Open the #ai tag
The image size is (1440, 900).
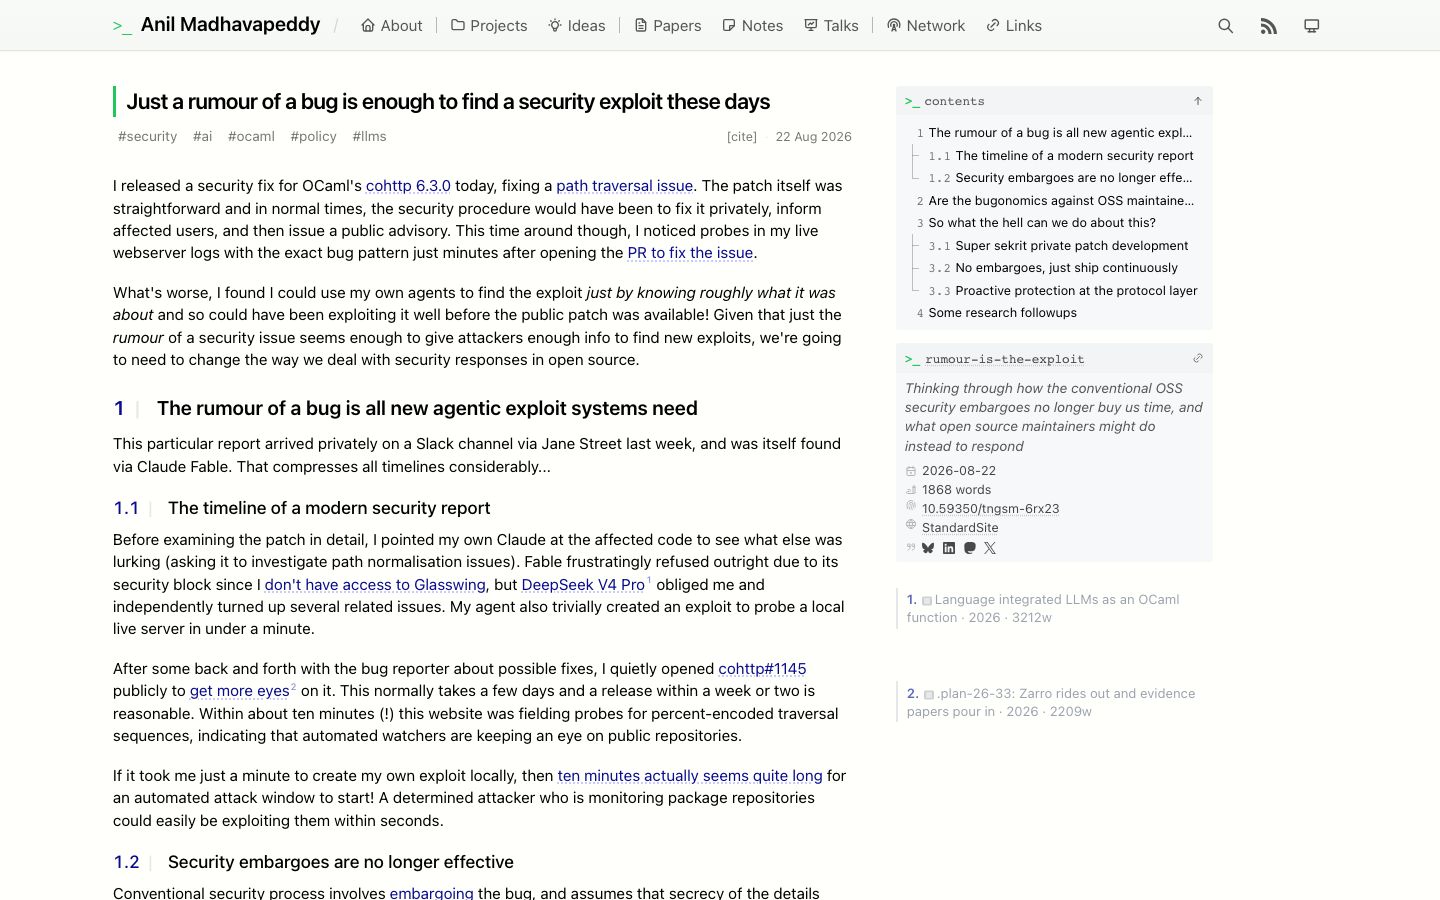coord(203,136)
